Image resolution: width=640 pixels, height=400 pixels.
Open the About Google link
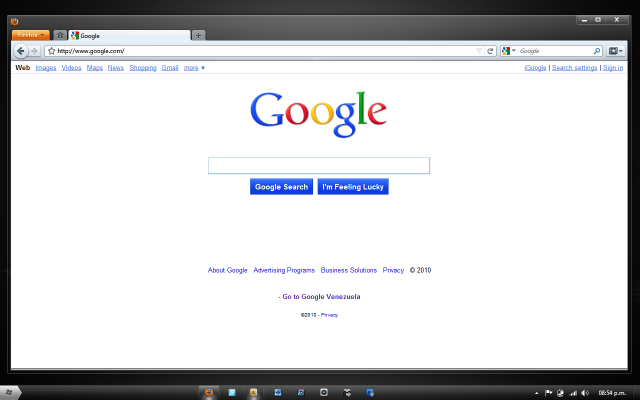coord(227,270)
